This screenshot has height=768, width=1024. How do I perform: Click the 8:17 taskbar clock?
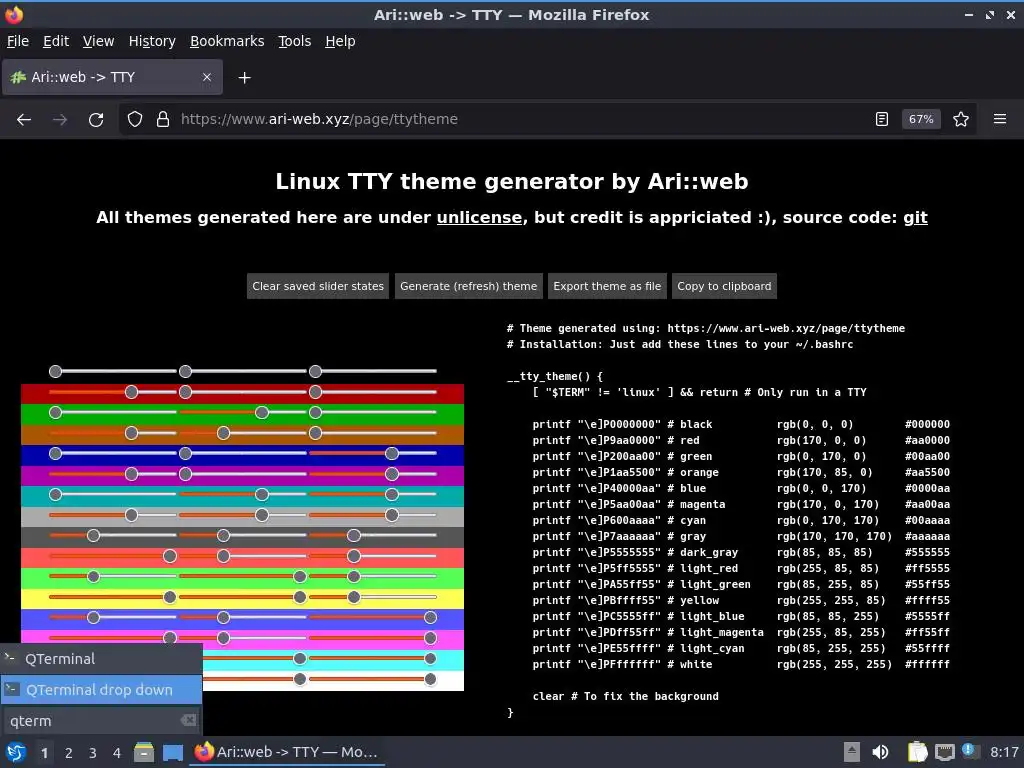(x=1004, y=752)
